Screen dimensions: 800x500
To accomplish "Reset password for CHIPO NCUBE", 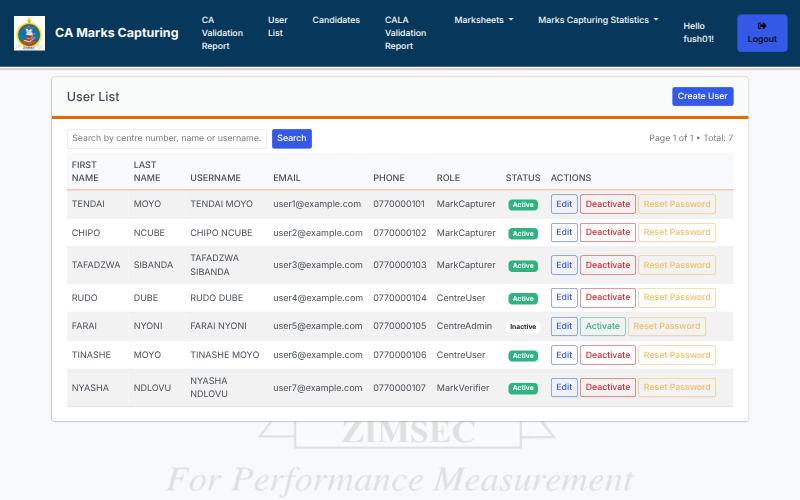I will [677, 232].
